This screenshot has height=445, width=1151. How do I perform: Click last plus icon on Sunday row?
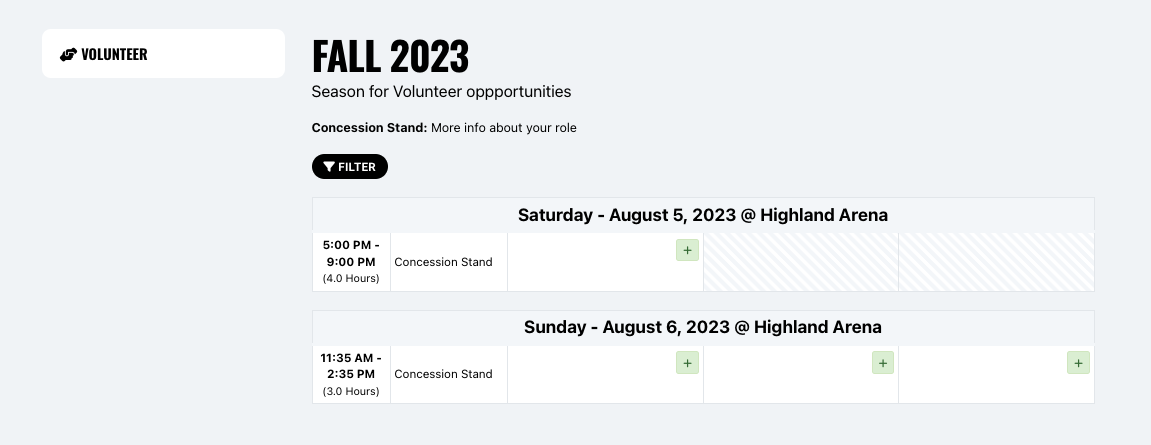click(x=1078, y=362)
